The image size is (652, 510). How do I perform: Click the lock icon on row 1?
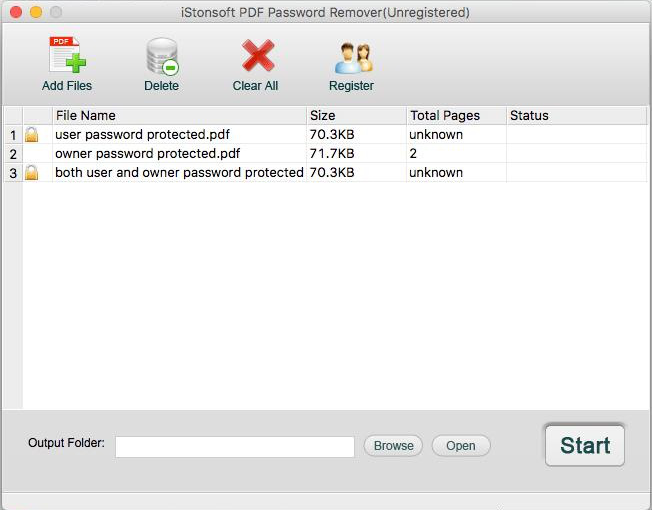coord(32,135)
